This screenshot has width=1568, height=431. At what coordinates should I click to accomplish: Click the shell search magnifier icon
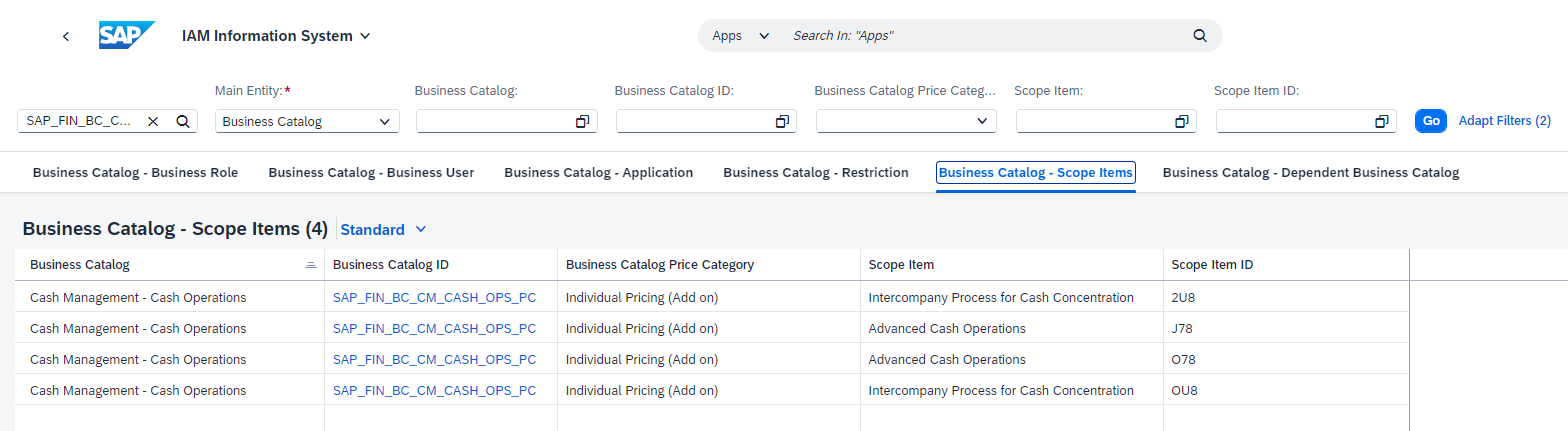click(x=1200, y=35)
